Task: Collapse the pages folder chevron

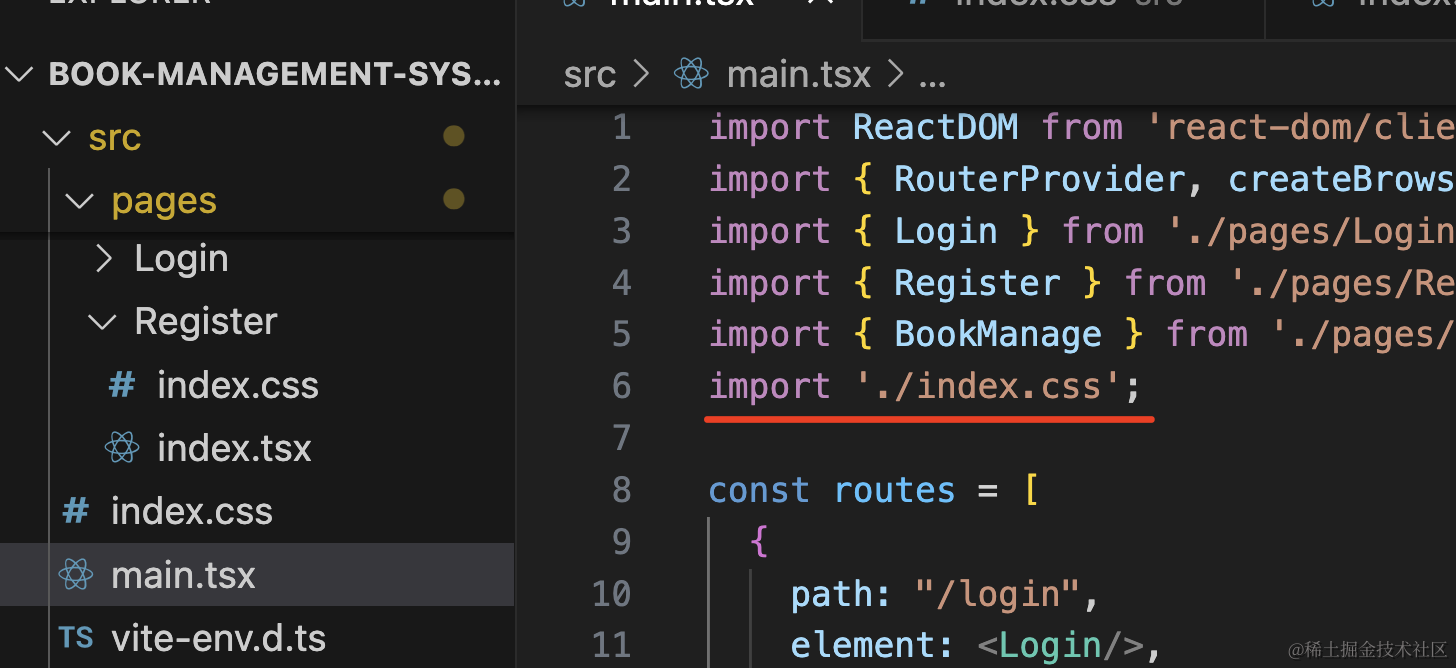Action: [x=80, y=201]
